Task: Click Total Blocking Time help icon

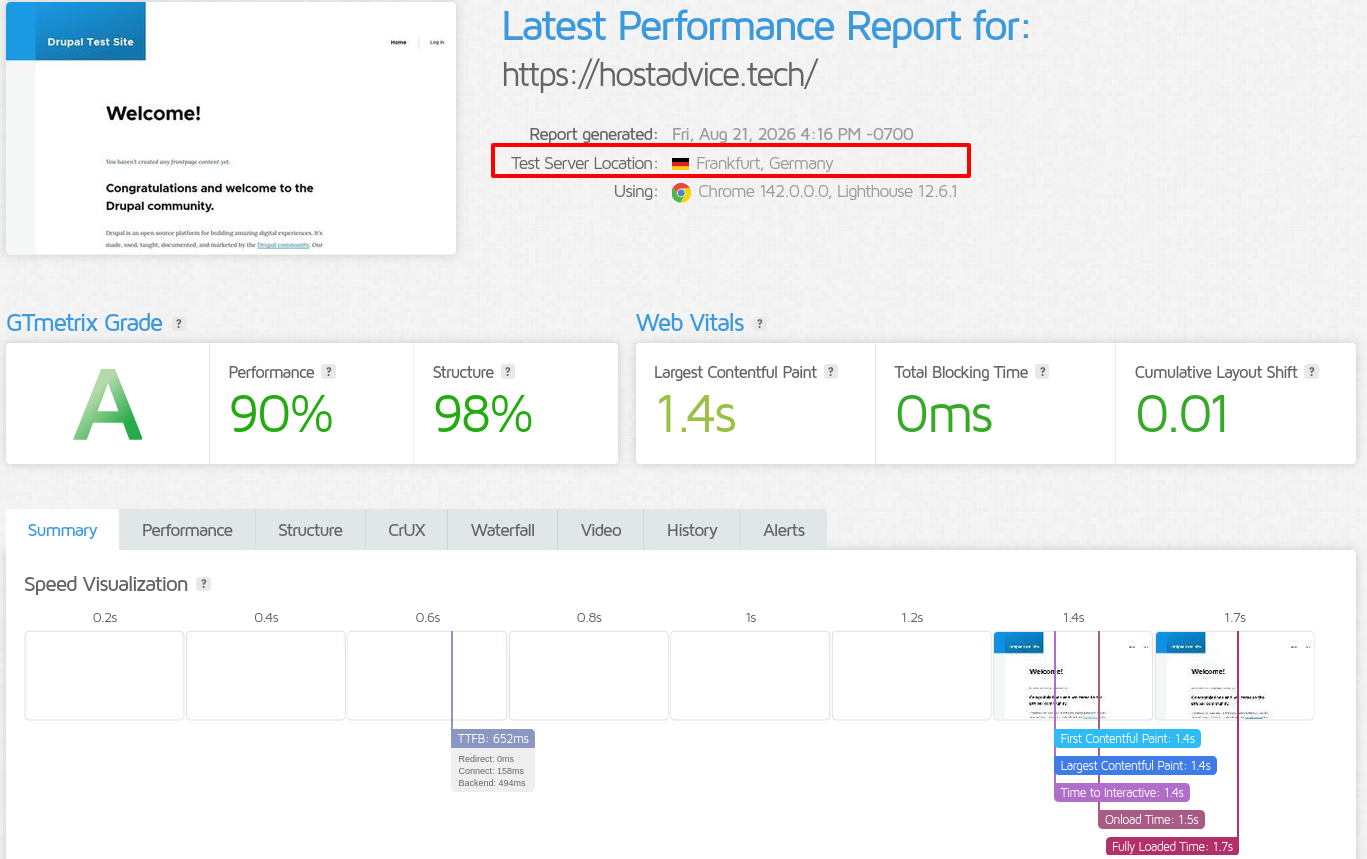Action: 1042,372
